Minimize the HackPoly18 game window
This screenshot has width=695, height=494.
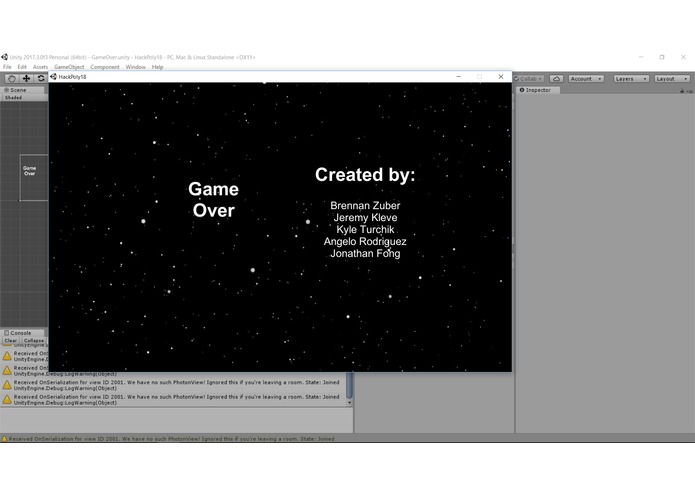pos(459,77)
